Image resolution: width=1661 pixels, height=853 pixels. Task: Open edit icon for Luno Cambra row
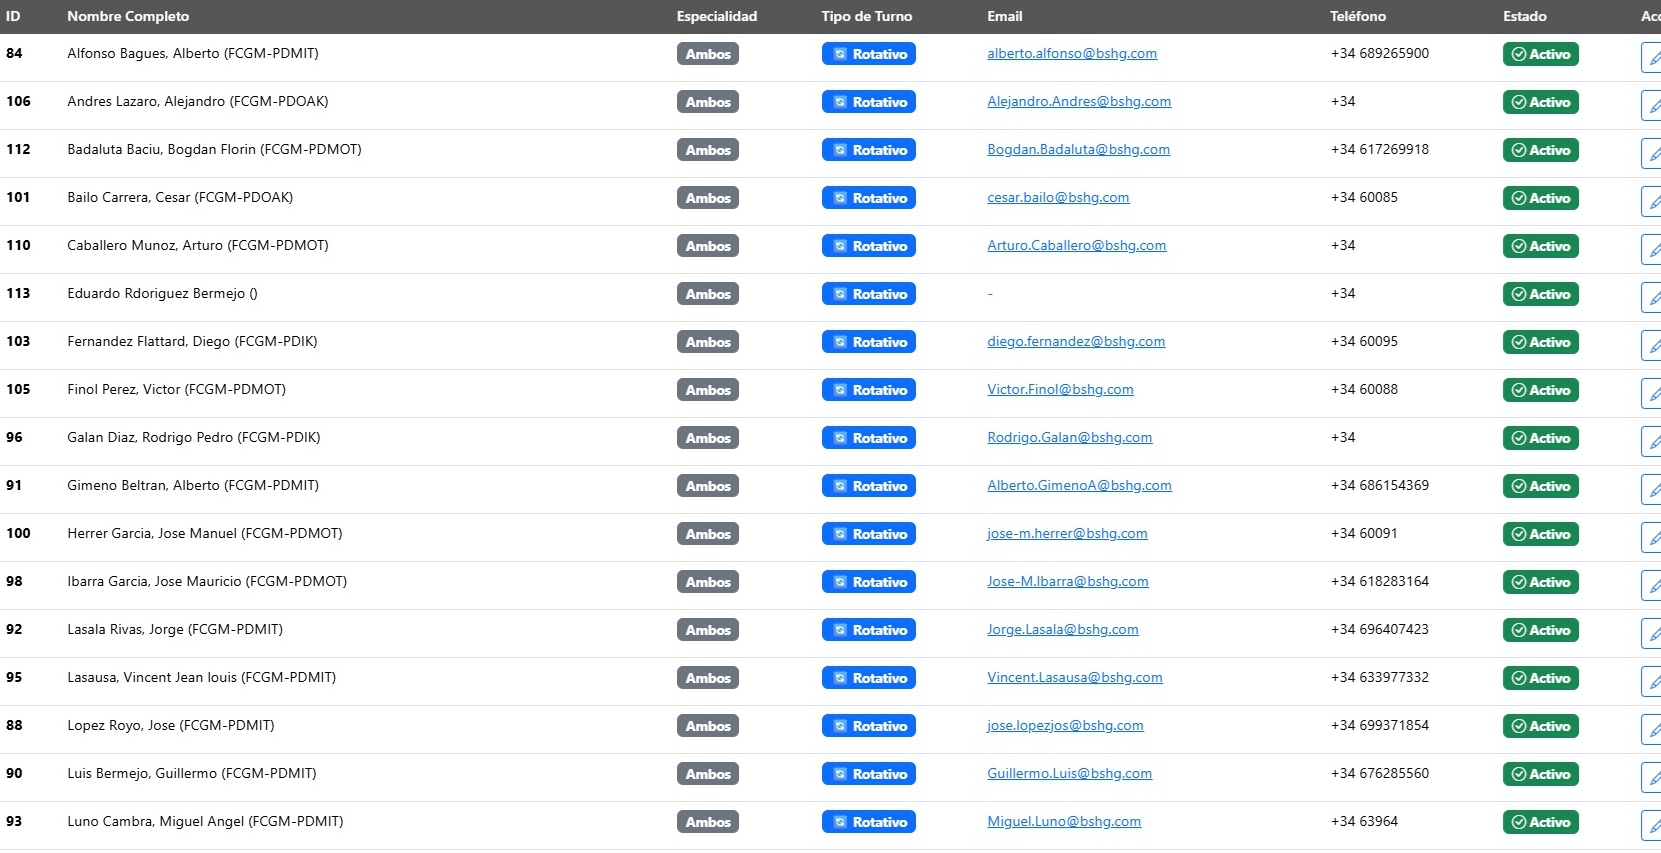(x=1652, y=826)
